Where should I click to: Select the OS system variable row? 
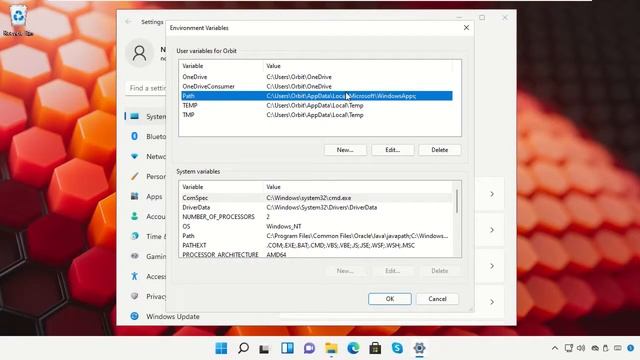coord(316,226)
